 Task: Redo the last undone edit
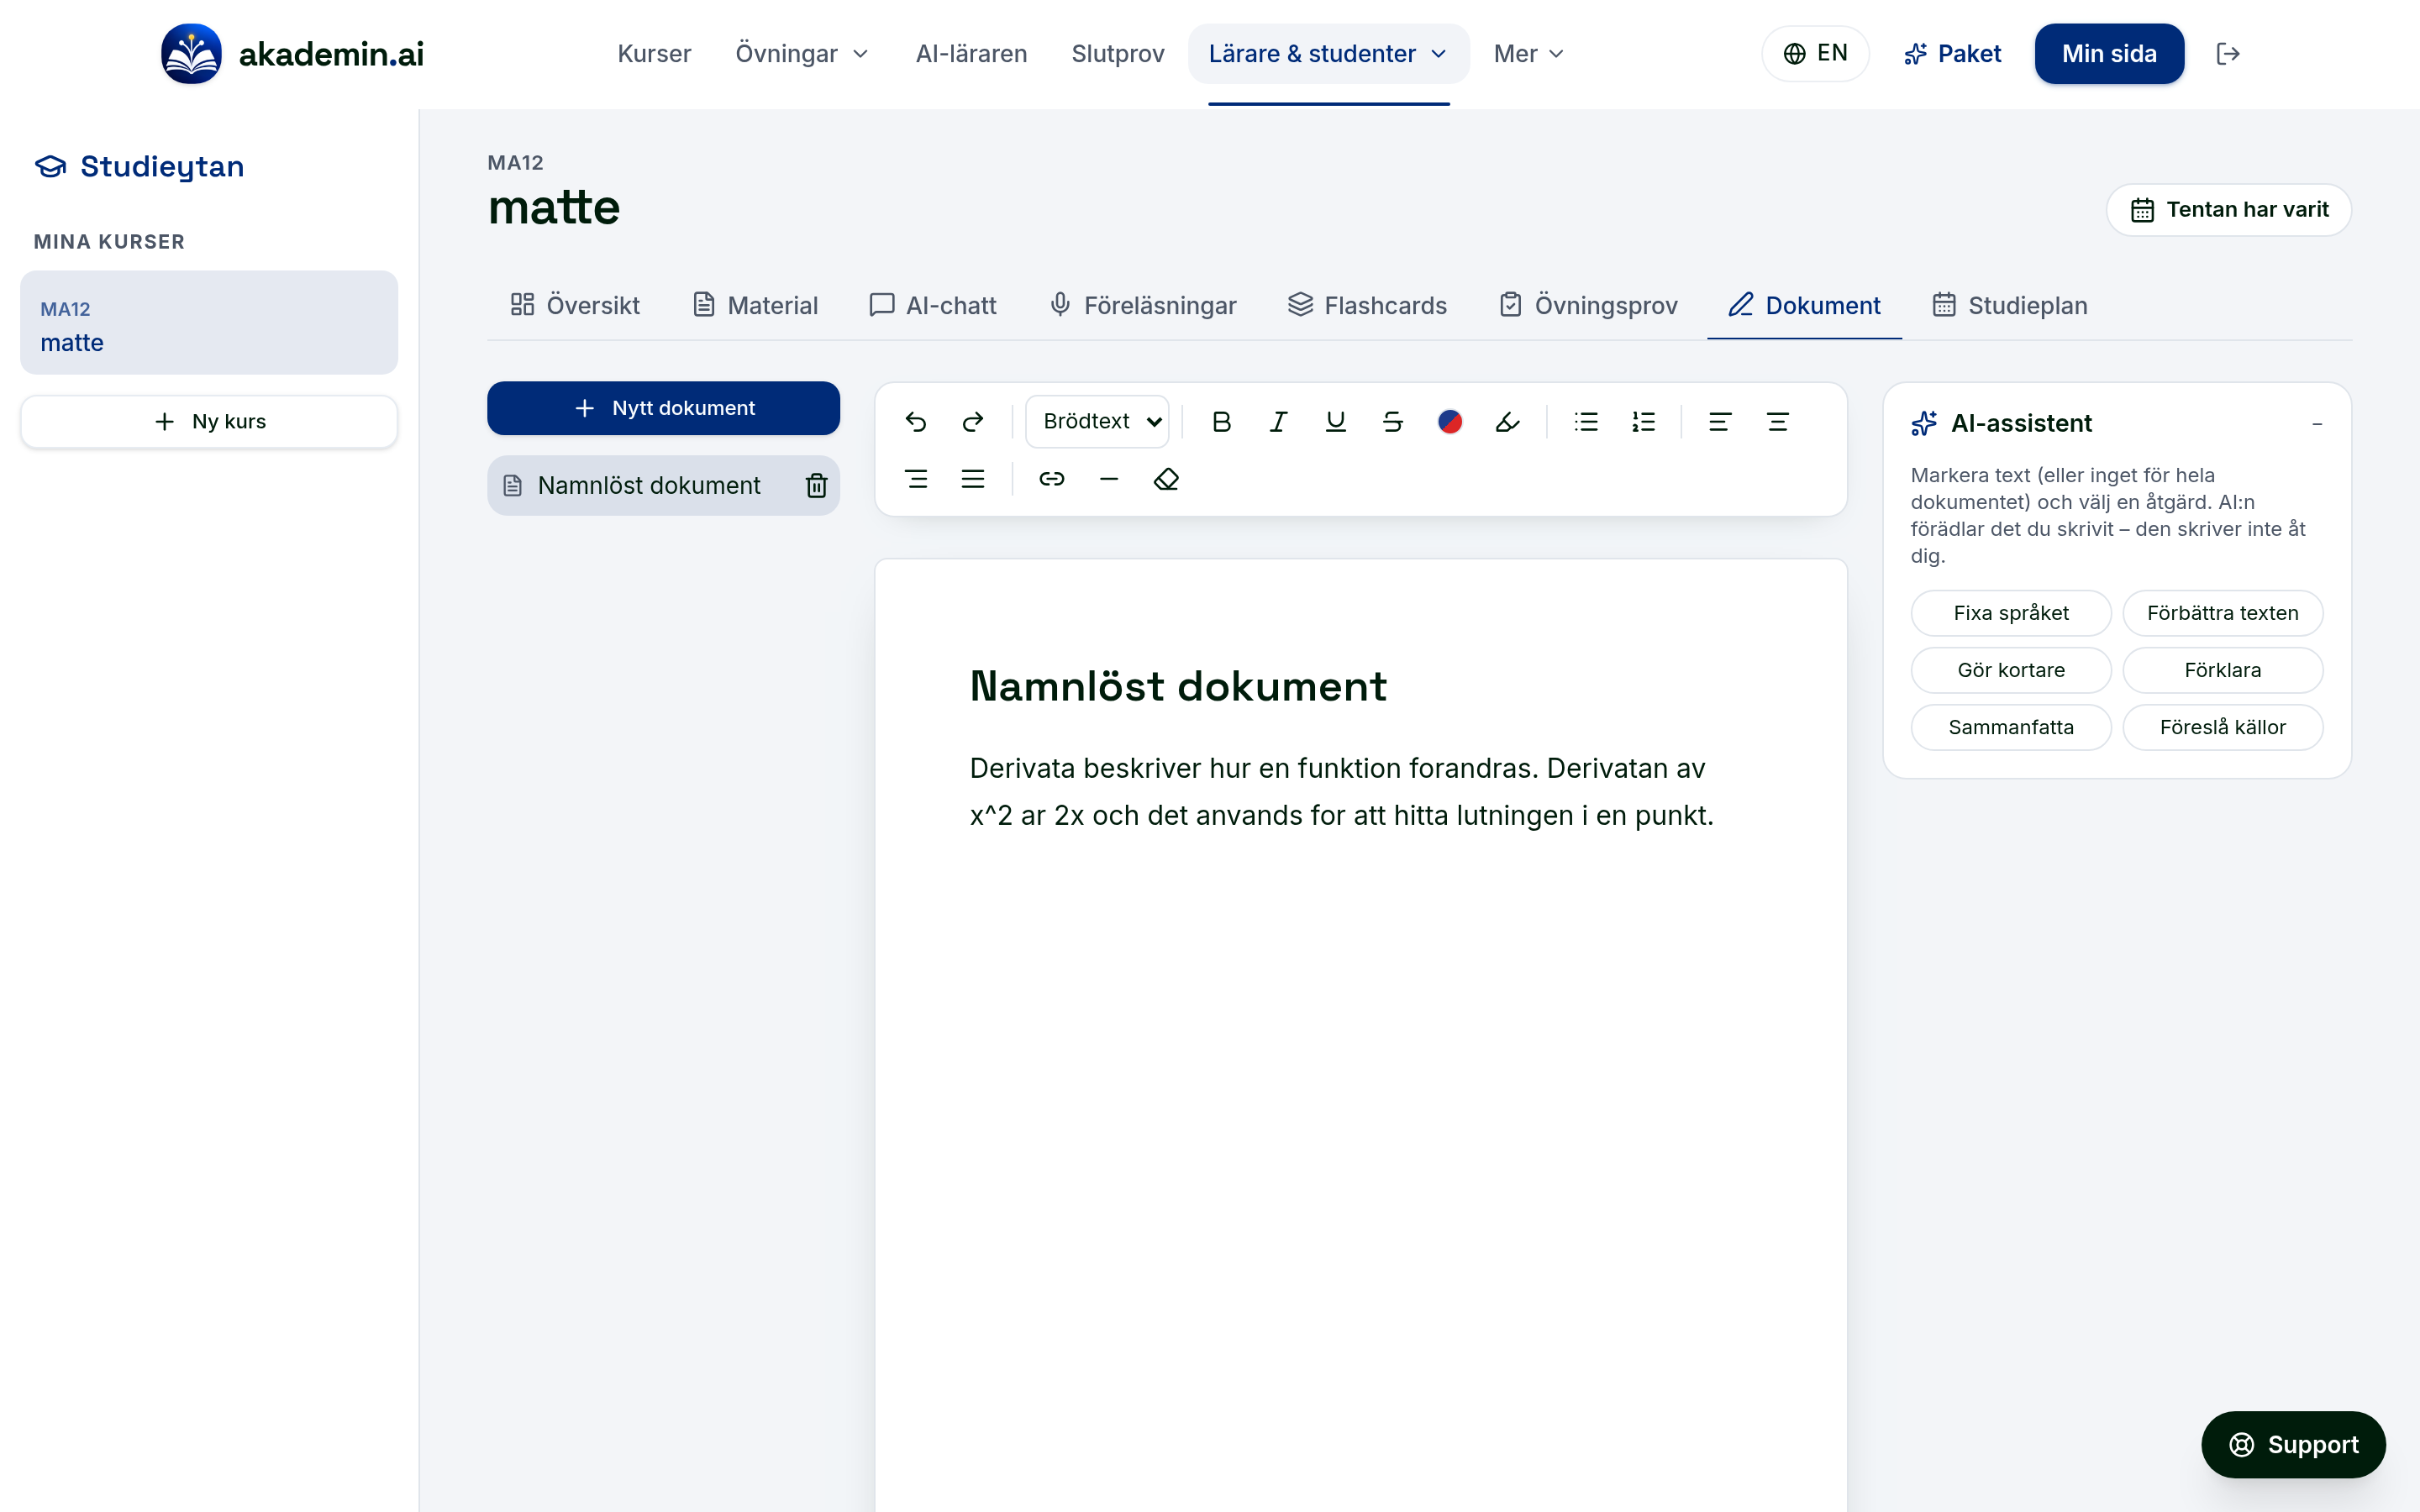[x=973, y=422]
